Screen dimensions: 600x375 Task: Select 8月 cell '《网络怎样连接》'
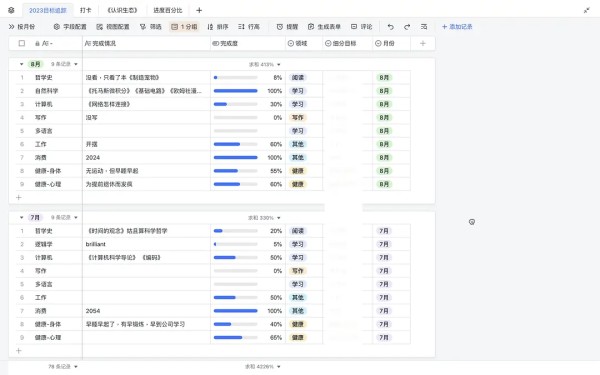146,104
